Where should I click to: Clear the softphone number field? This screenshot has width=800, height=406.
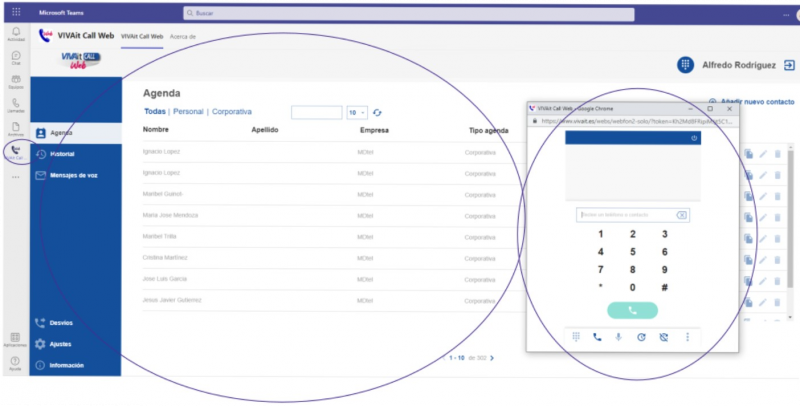click(681, 215)
